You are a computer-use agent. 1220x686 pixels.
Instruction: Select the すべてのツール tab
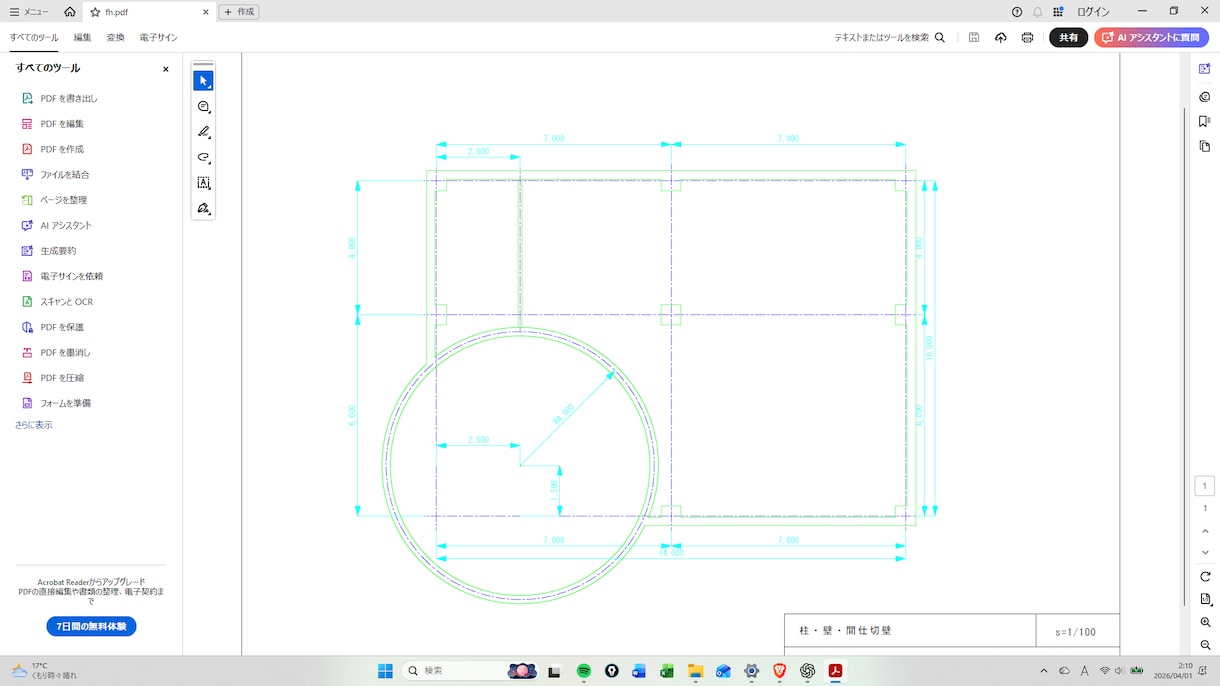click(34, 37)
